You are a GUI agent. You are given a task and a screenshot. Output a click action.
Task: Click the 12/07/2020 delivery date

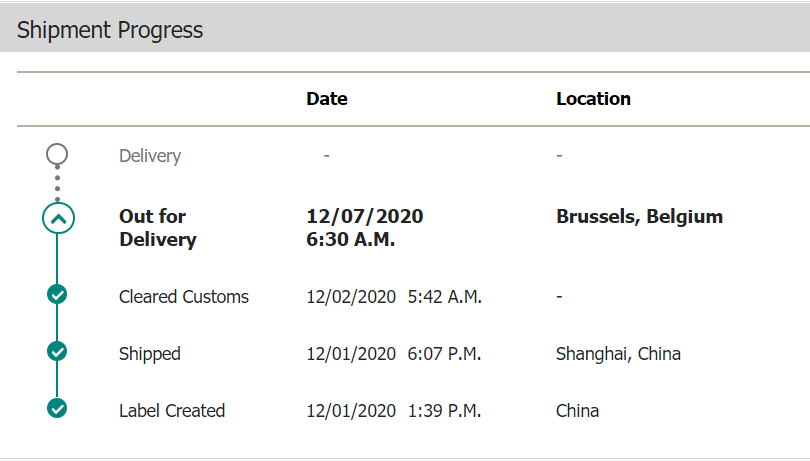[365, 216]
